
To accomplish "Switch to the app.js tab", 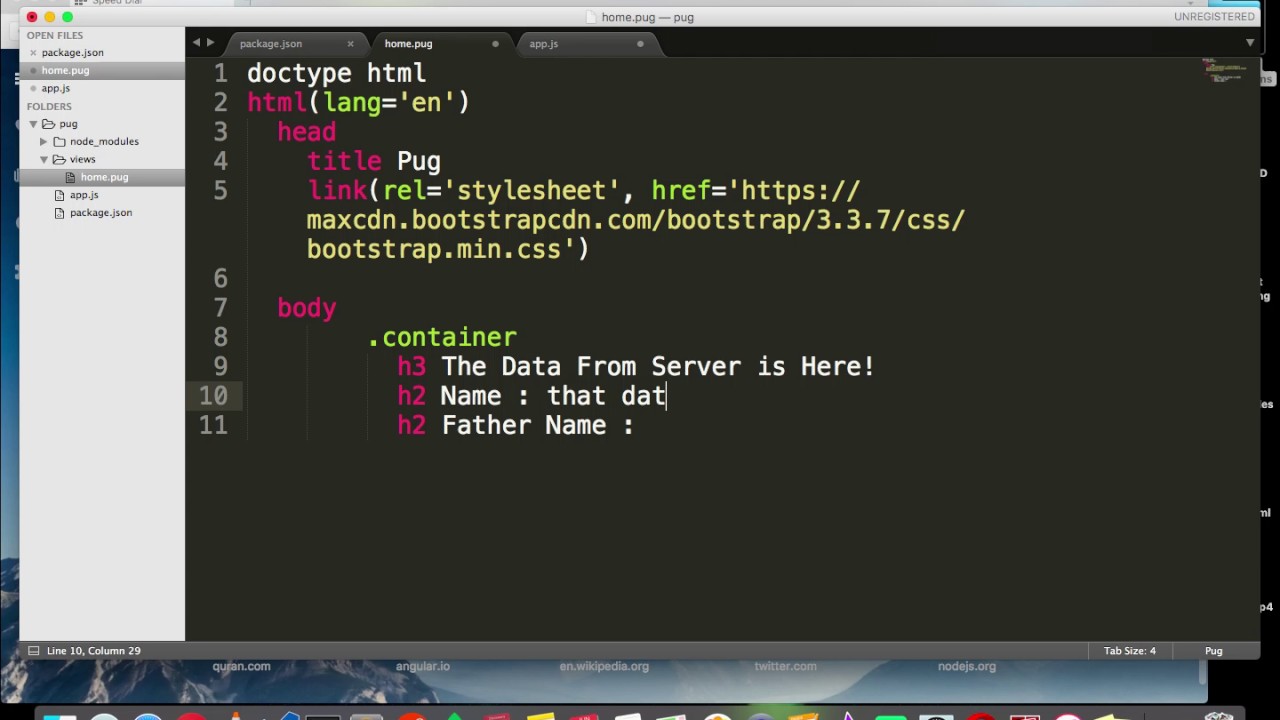I will pos(543,43).
